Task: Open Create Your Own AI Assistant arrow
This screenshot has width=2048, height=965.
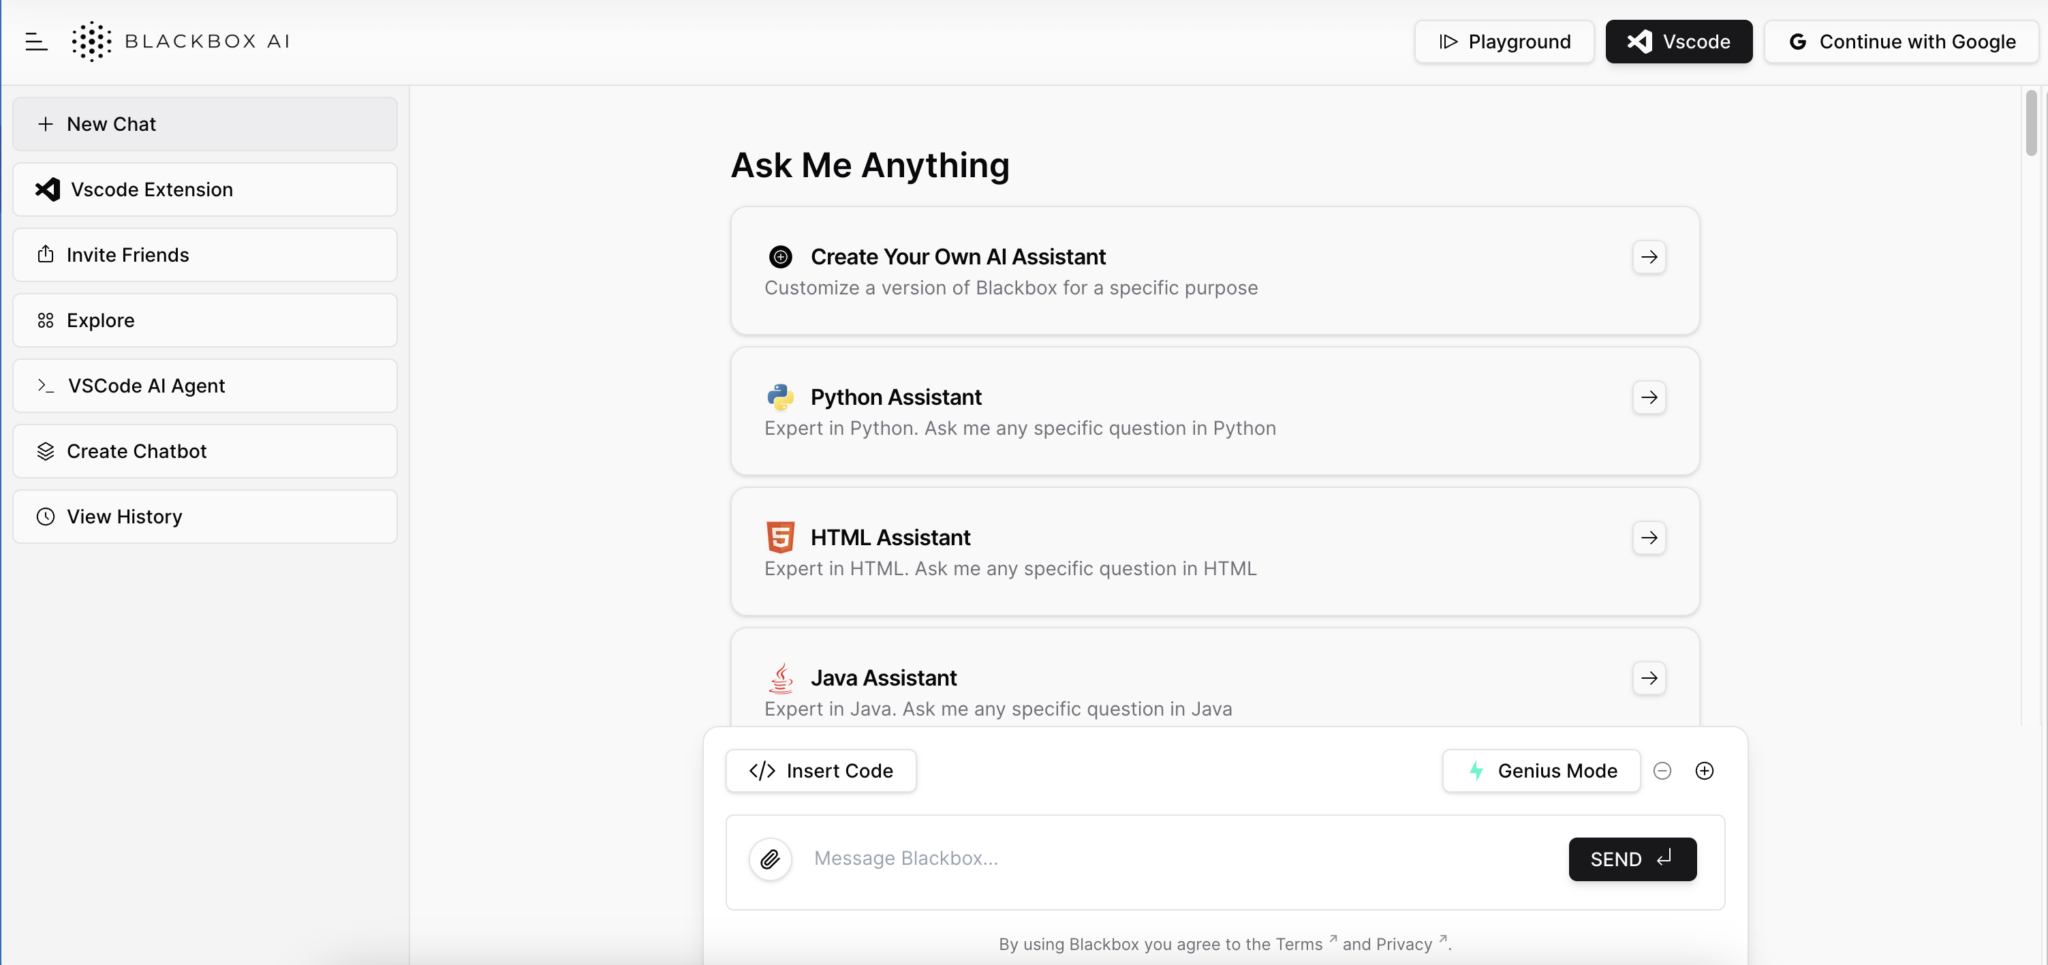Action: 1648,257
